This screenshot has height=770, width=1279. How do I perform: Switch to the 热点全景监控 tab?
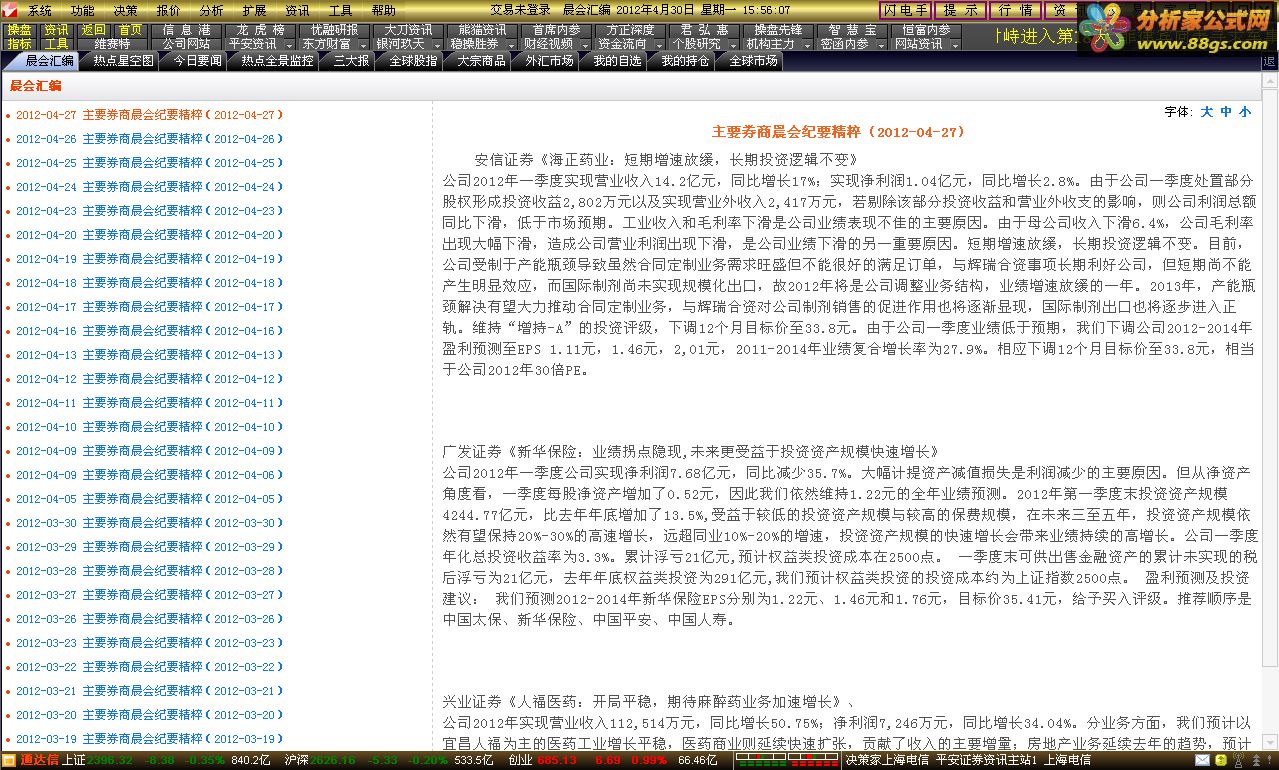click(276, 61)
